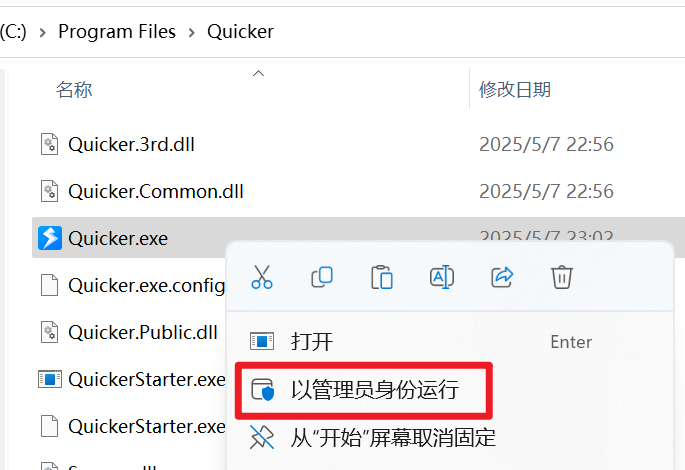
Task: Toggle sort arrow above 名称 column
Action: [x=259, y=73]
